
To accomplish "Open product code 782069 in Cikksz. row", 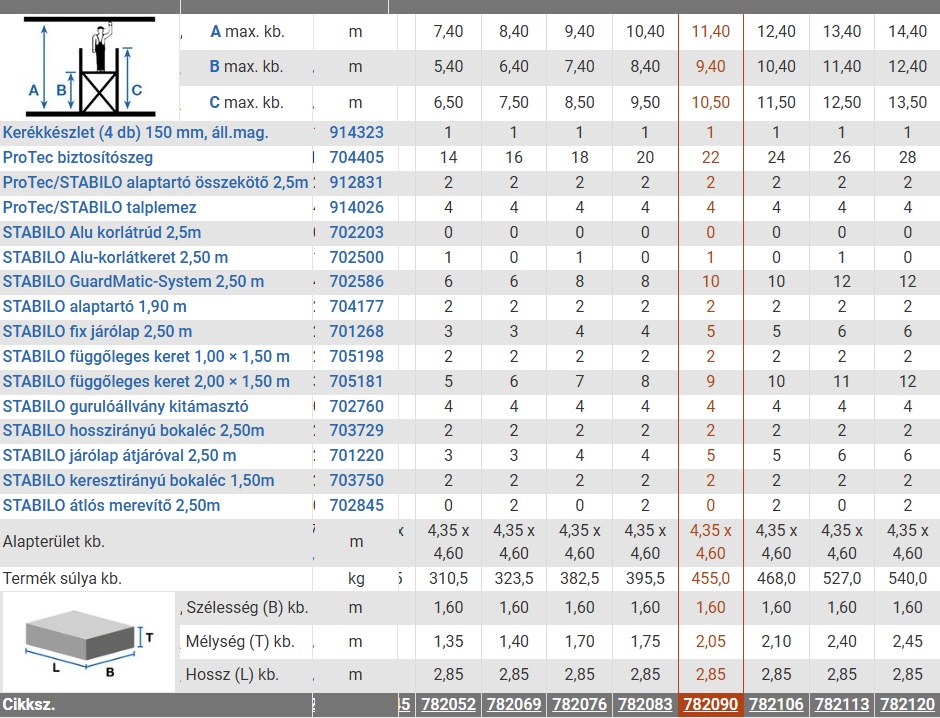I will pyautogui.click(x=514, y=704).
